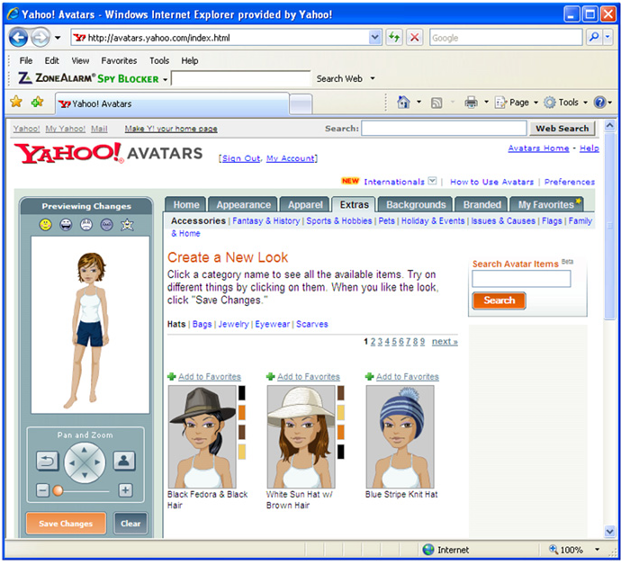Screen dimensions: 621x565
Task: Open the Favorites menu
Action: [x=119, y=61]
